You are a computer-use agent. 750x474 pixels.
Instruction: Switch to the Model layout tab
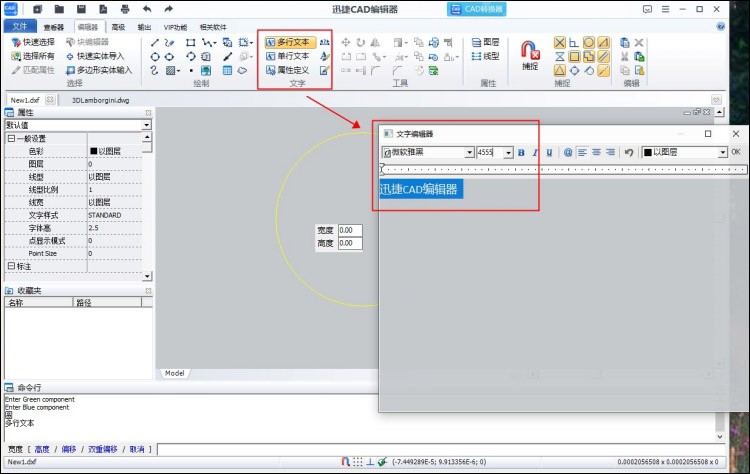175,373
